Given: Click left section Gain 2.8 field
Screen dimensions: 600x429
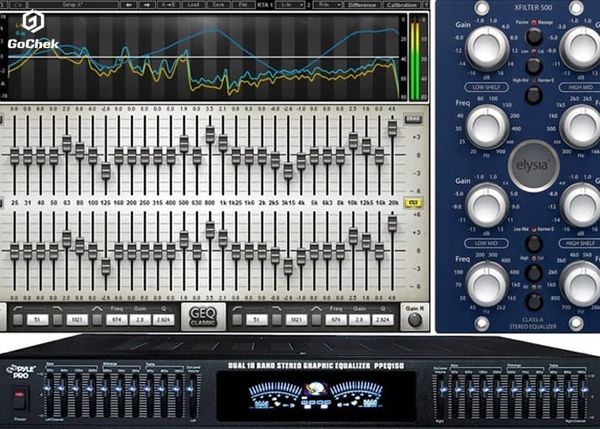Looking at the screenshot, I should (140, 320).
